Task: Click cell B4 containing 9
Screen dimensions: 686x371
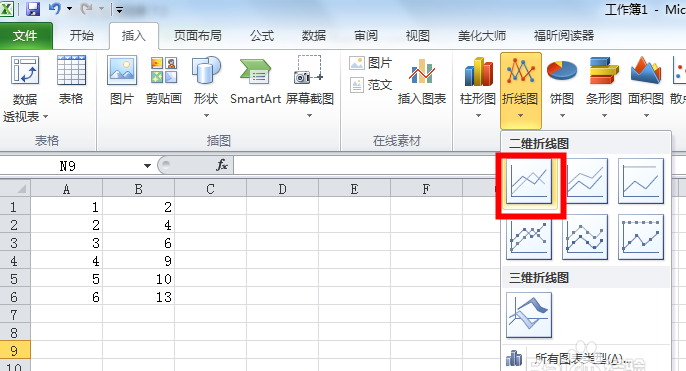Action: point(138,261)
